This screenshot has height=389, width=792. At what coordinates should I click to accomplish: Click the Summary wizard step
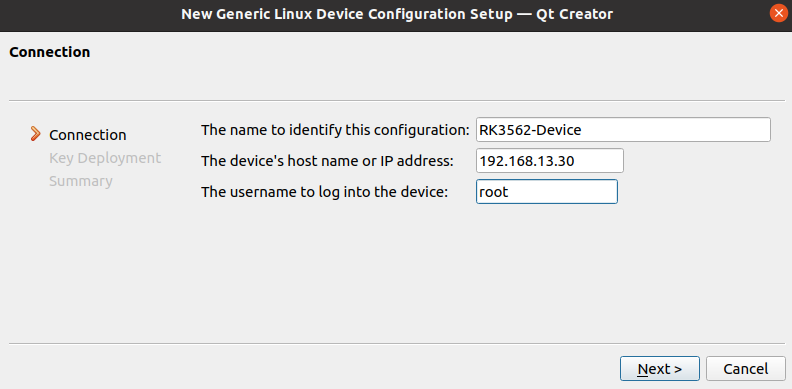tap(80, 181)
